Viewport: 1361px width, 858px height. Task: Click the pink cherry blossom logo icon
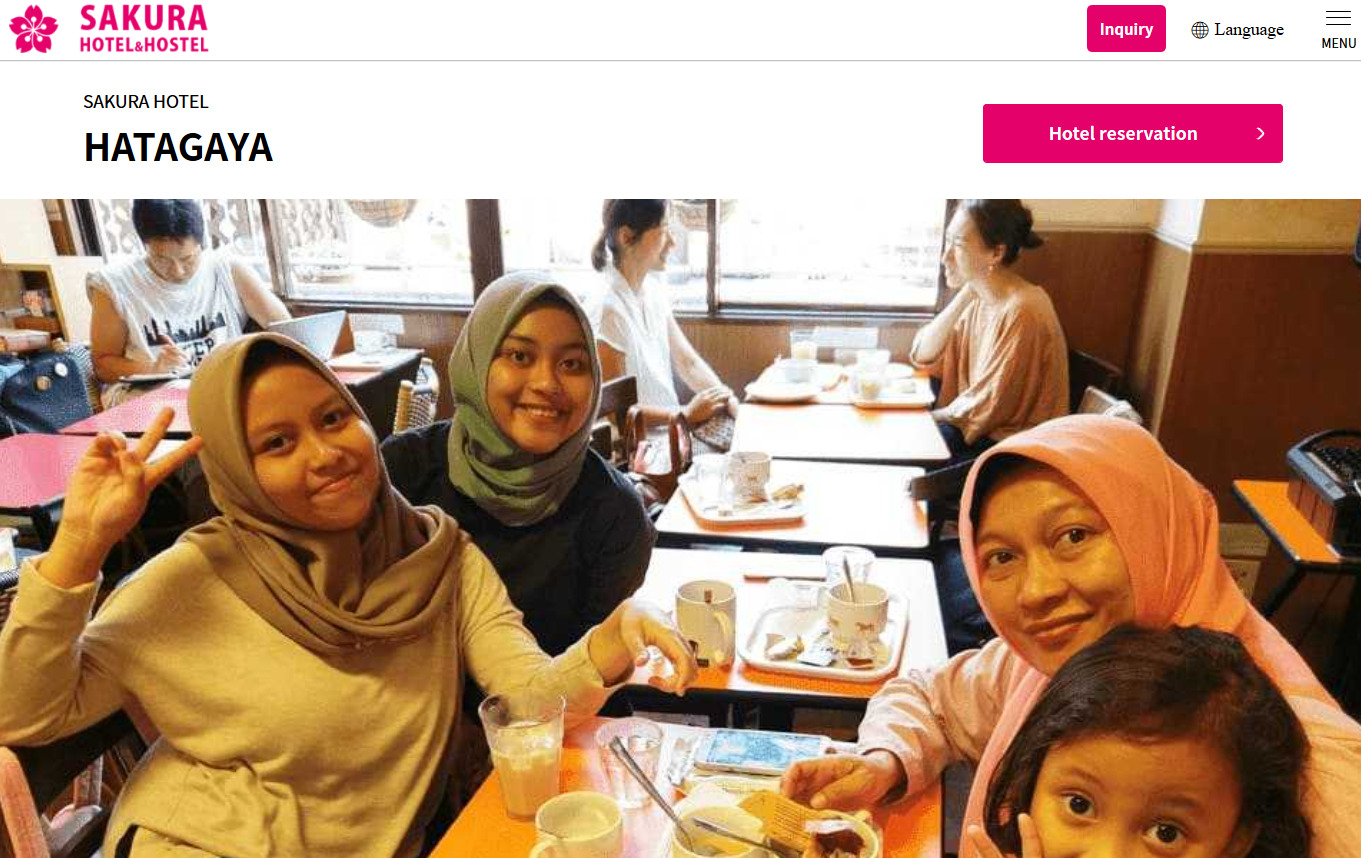34,28
